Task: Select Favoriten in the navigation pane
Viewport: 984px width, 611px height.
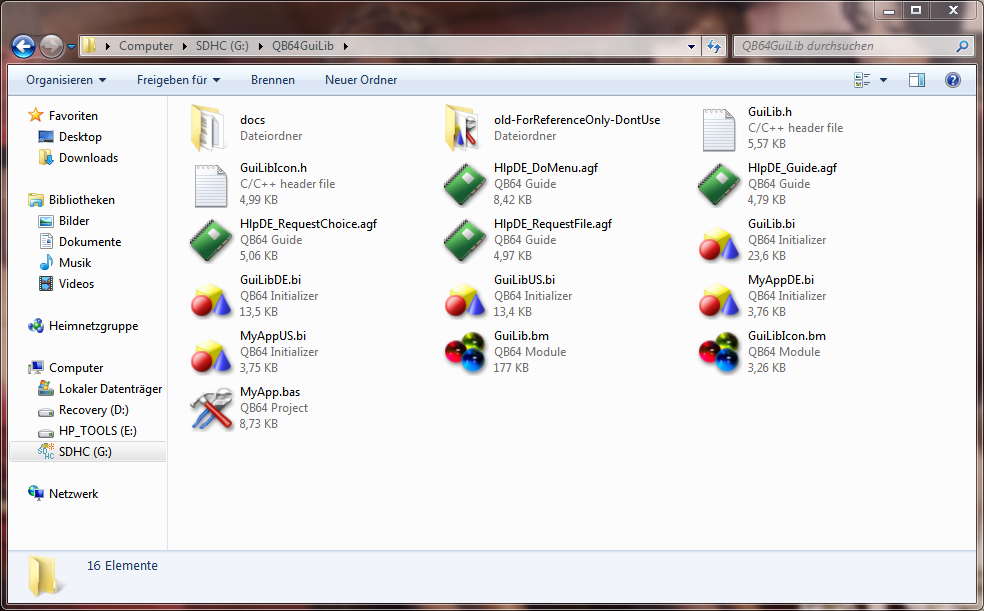Action: coord(73,116)
